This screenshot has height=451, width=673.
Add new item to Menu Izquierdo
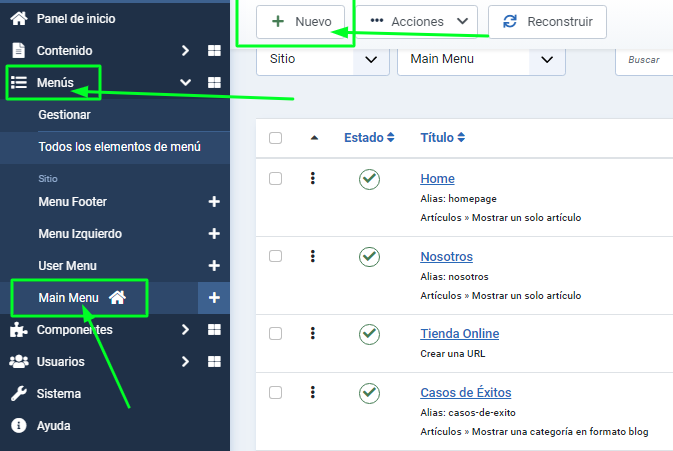(x=213, y=234)
